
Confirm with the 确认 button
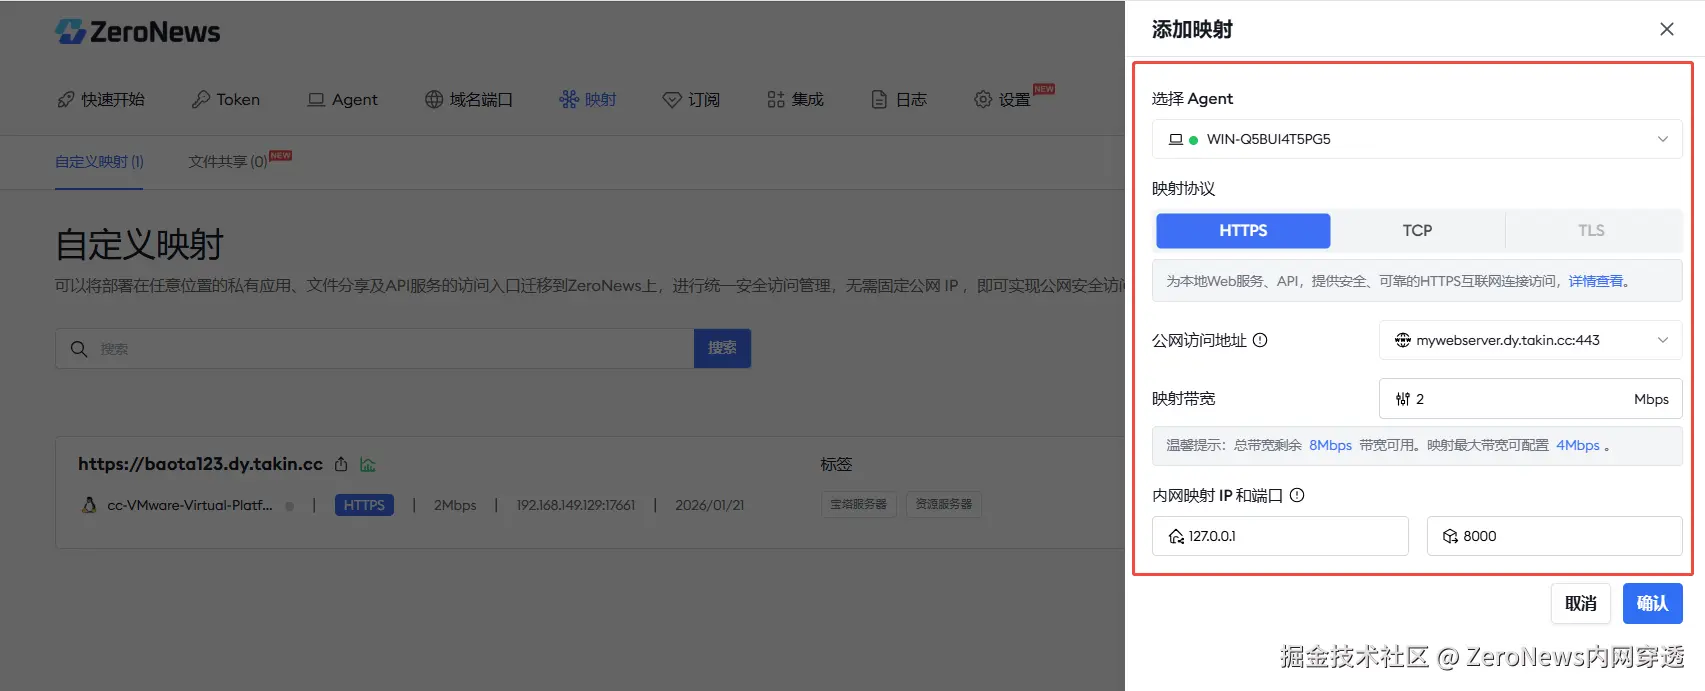coord(1652,603)
